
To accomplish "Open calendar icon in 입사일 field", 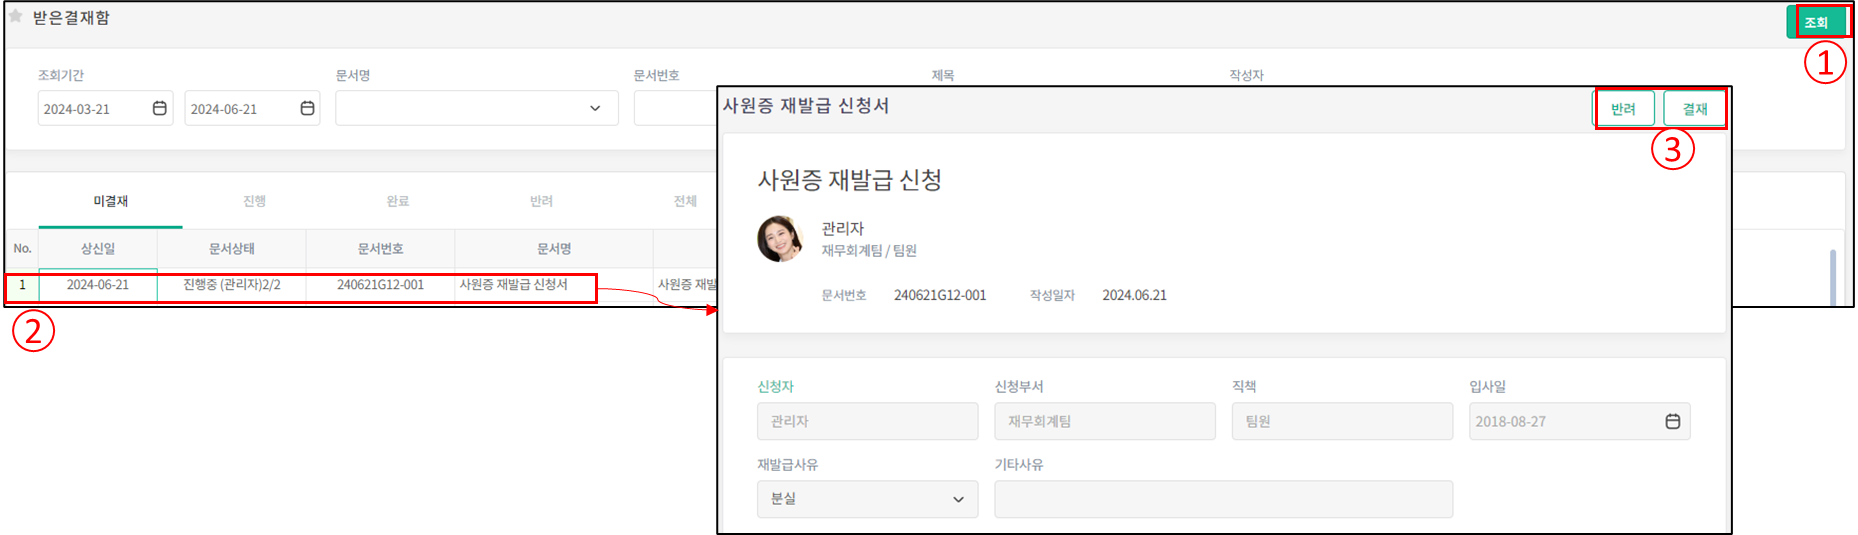I will pos(1672,421).
